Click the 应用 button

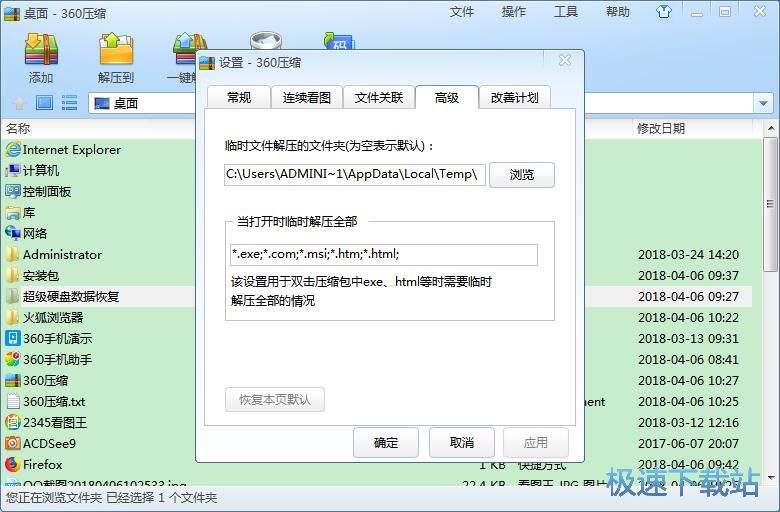[536, 442]
